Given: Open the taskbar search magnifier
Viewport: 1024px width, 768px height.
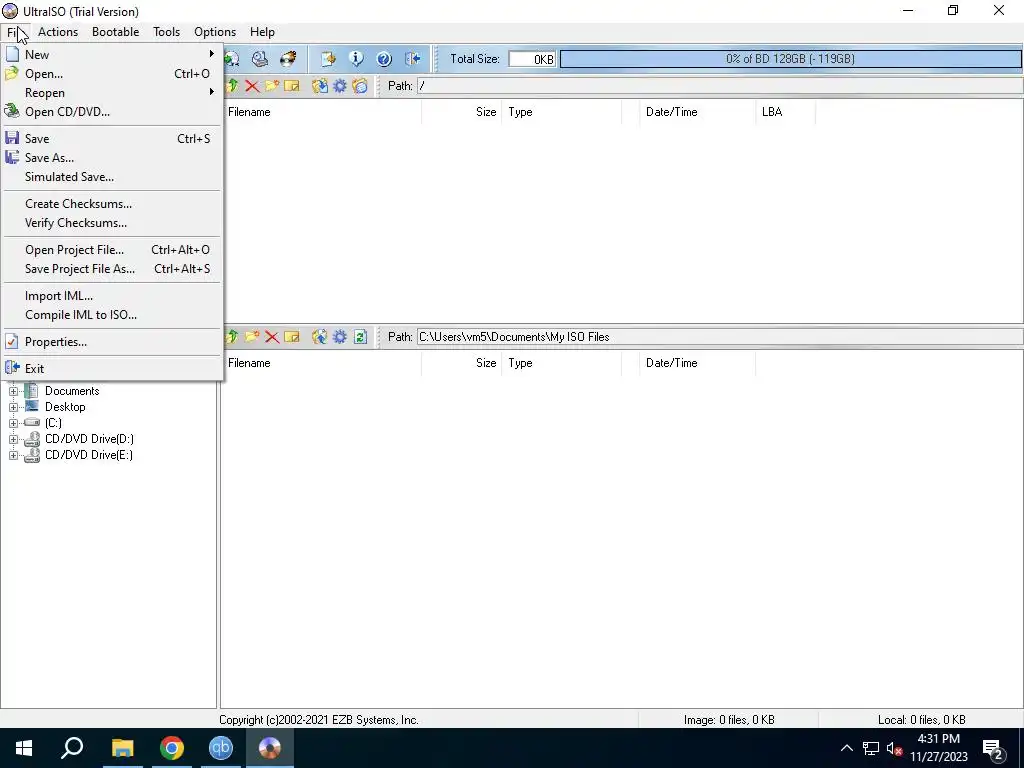Looking at the screenshot, I should (x=72, y=748).
